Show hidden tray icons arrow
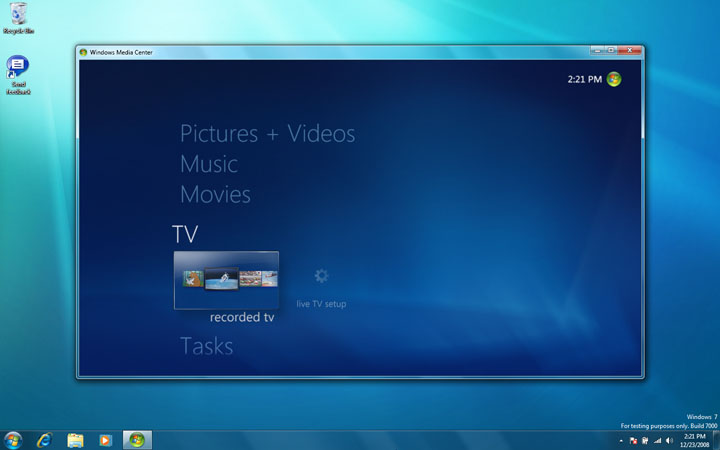 click(x=621, y=441)
